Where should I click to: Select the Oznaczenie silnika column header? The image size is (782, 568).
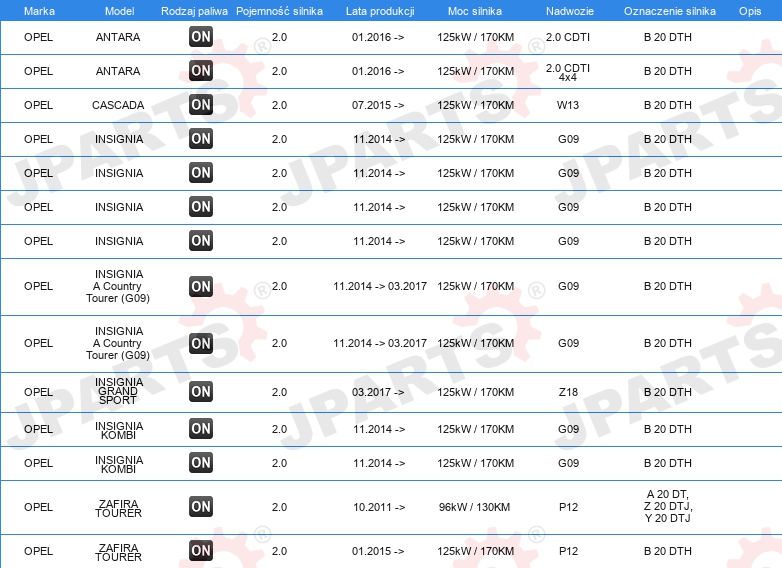click(x=670, y=11)
